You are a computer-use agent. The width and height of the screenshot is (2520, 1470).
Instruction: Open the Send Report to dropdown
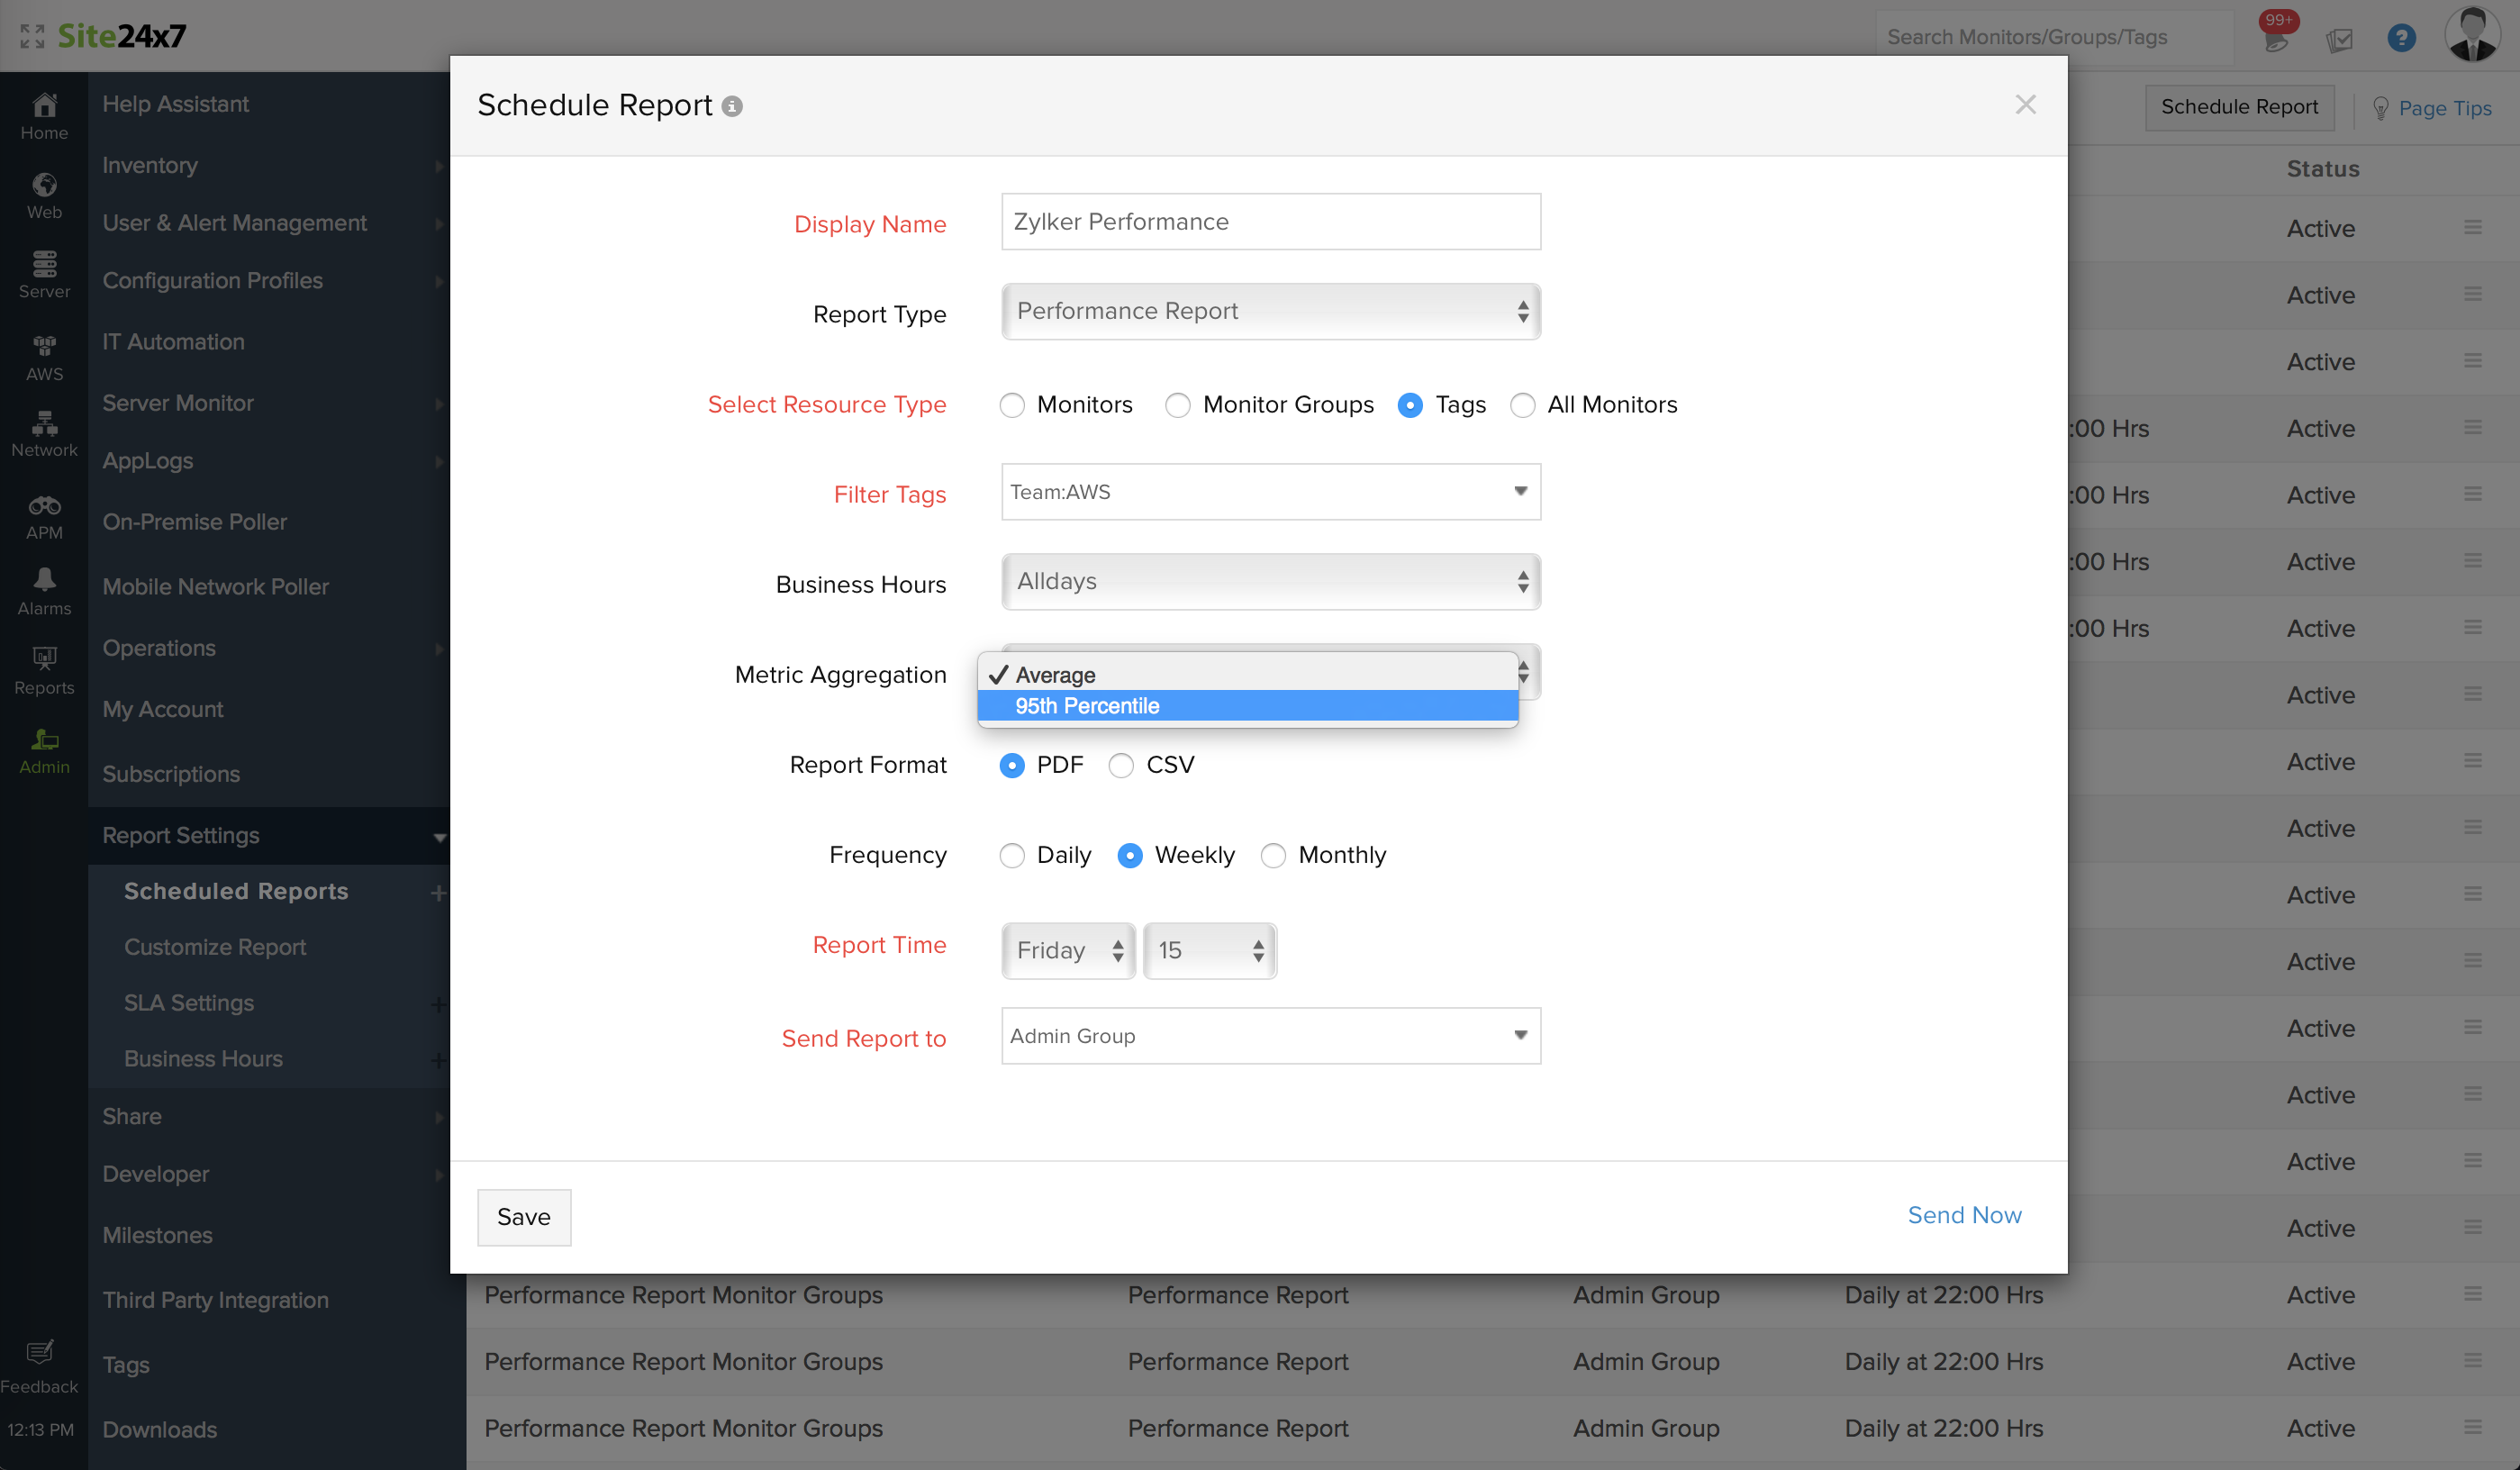(x=1270, y=1035)
